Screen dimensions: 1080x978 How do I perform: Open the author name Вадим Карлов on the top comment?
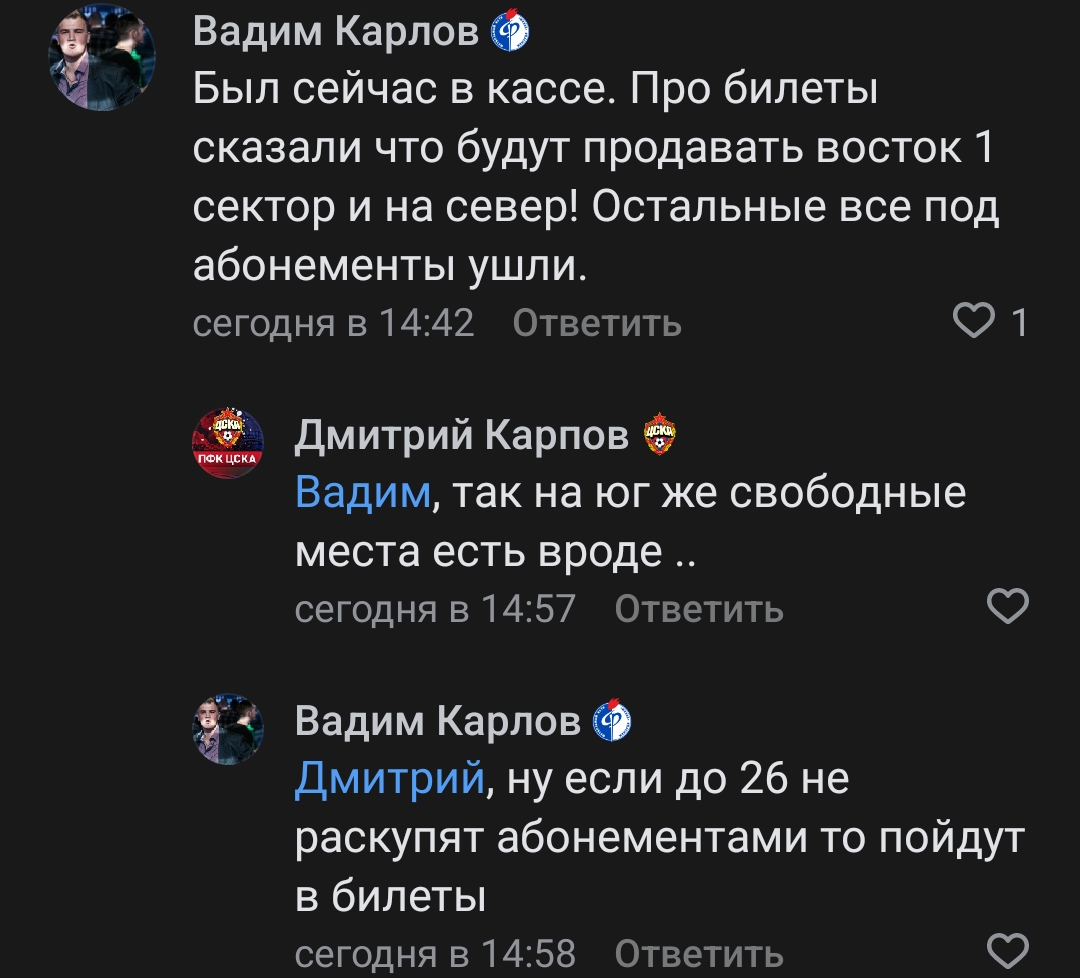(x=336, y=33)
